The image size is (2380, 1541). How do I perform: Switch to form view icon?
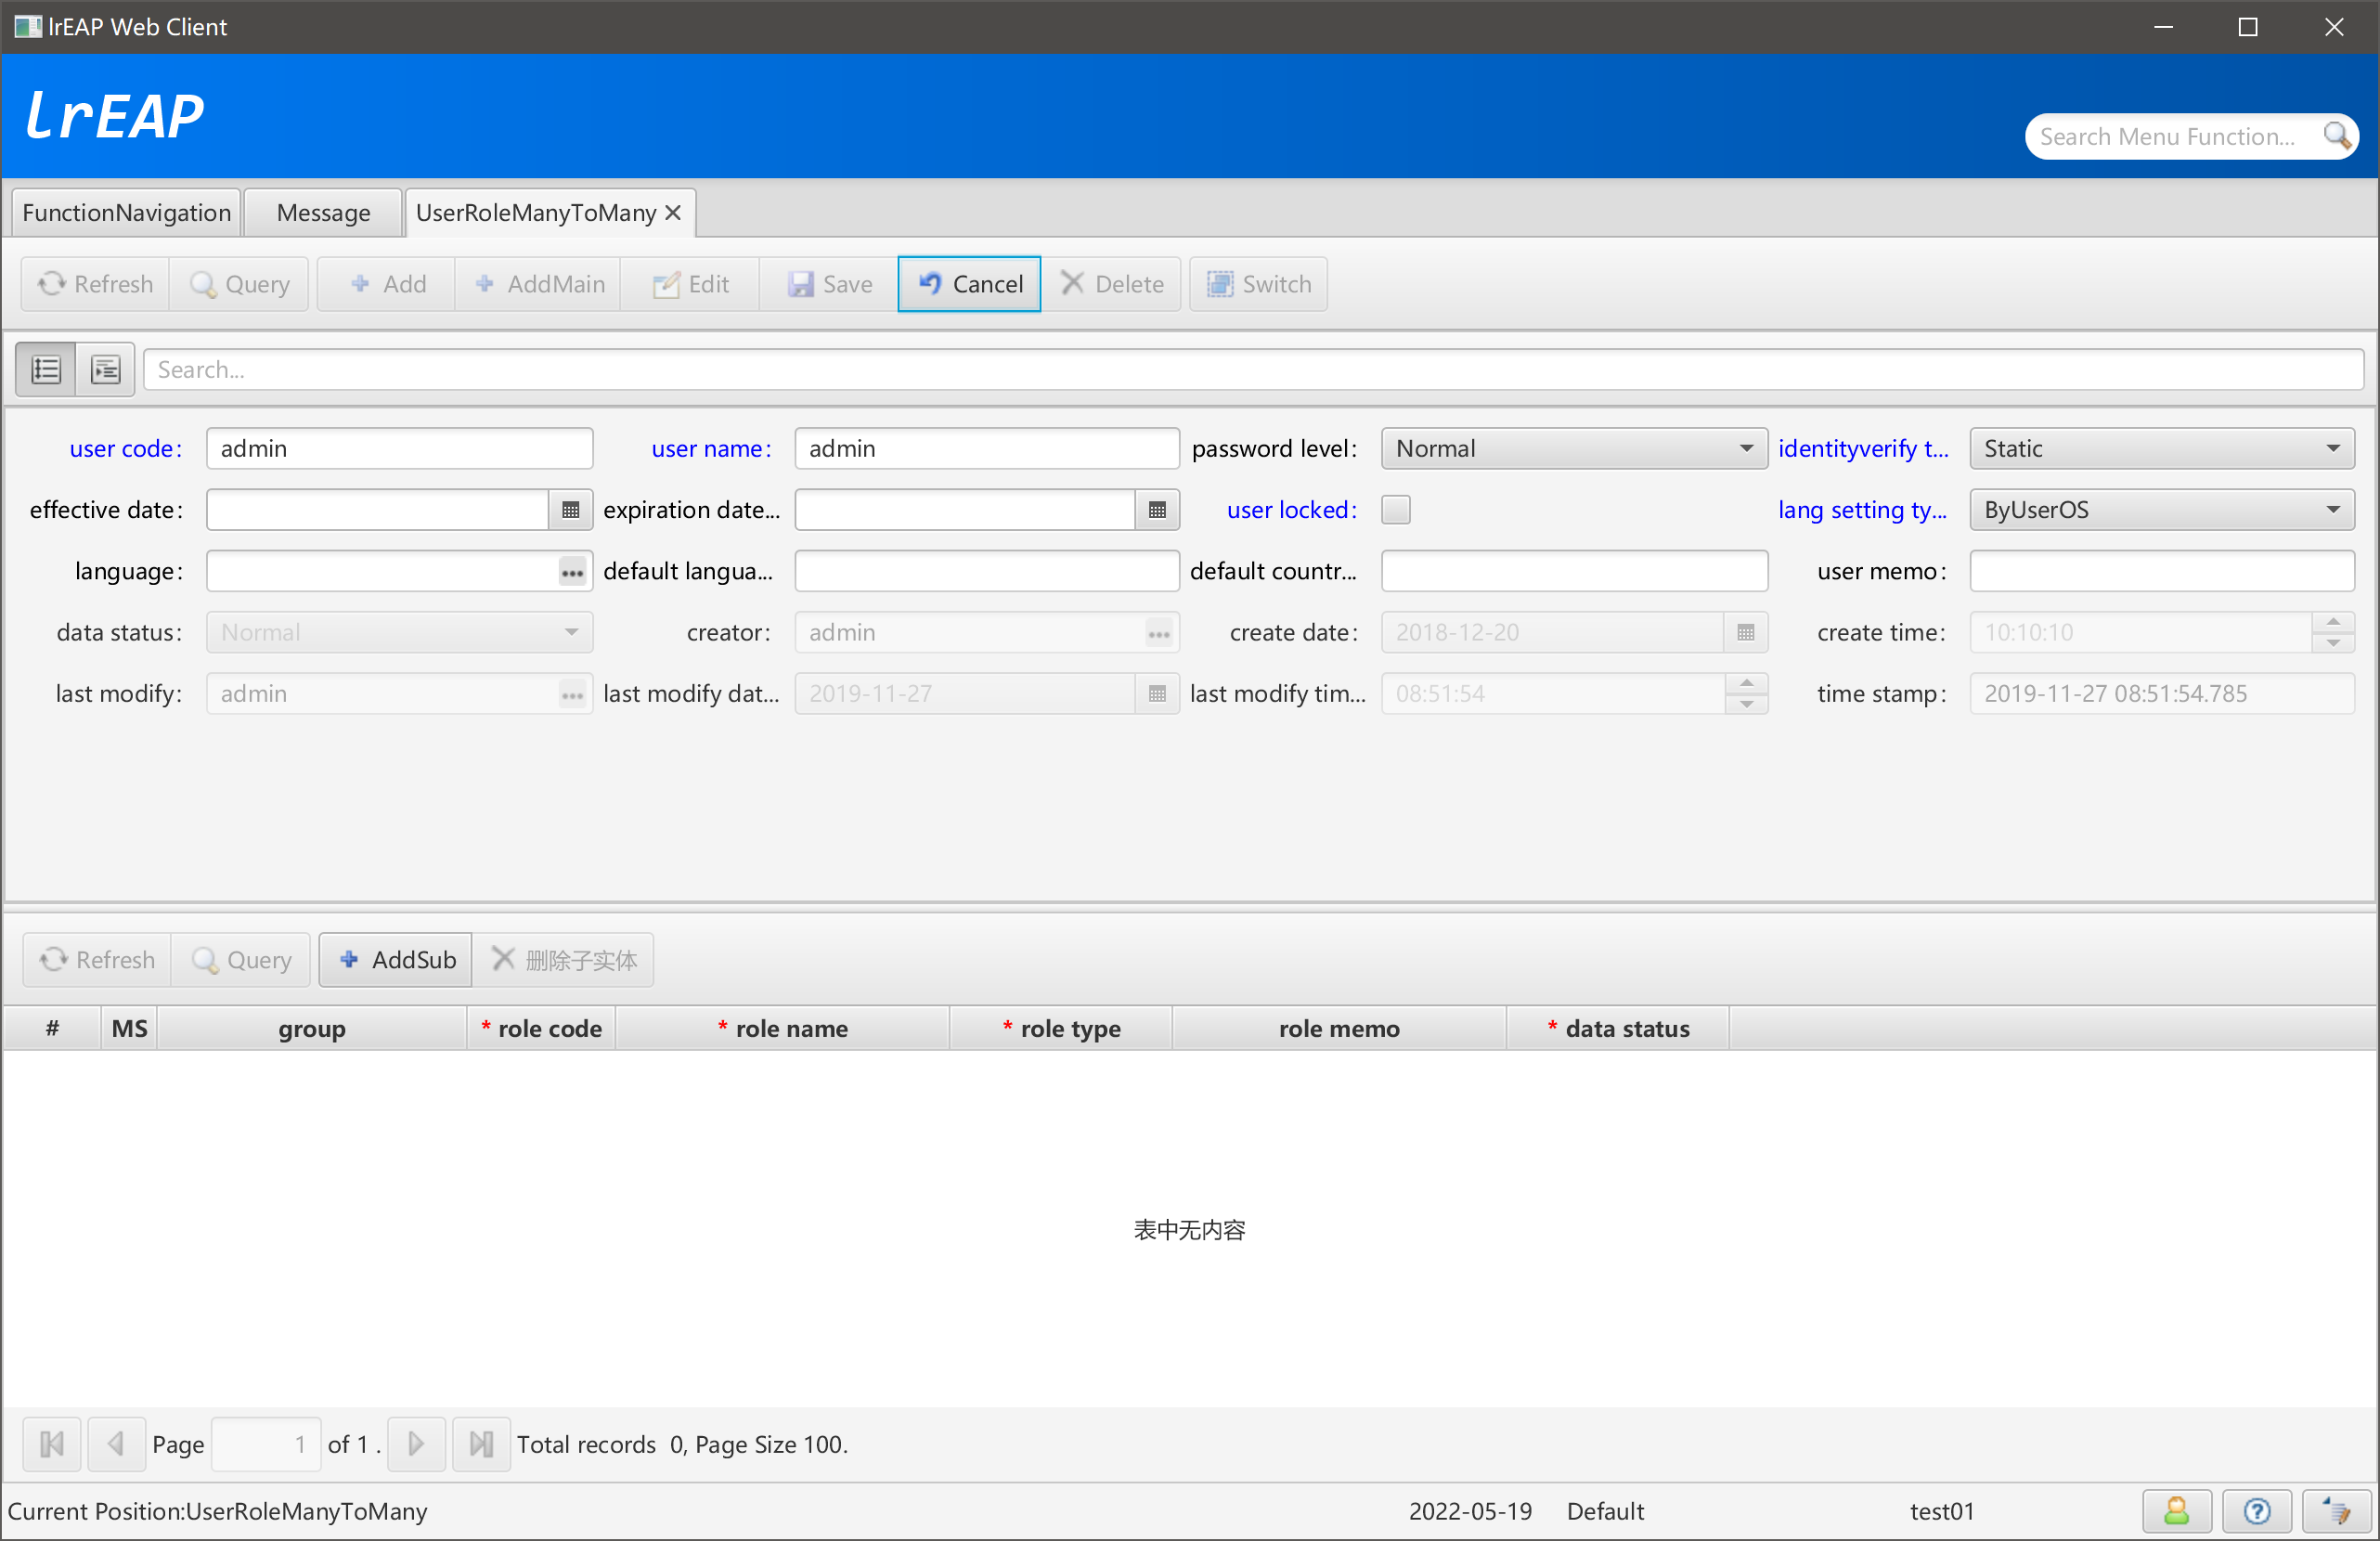105,370
